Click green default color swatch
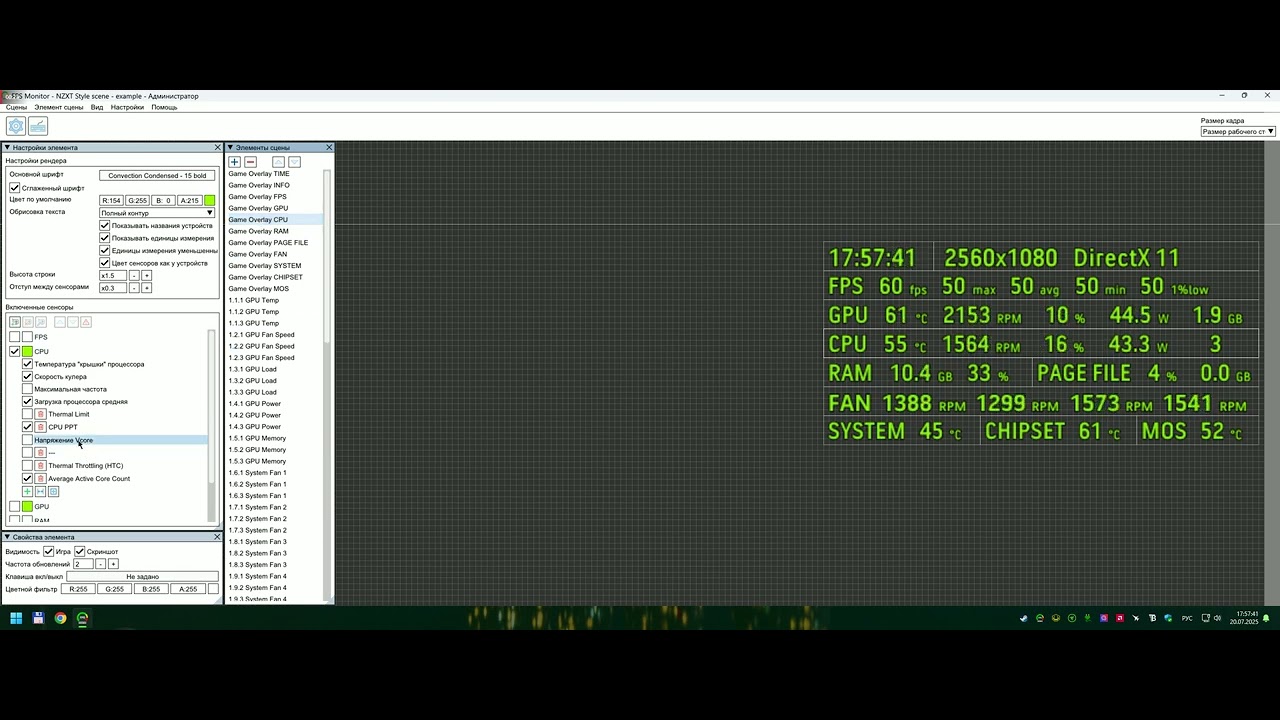 tap(210, 201)
